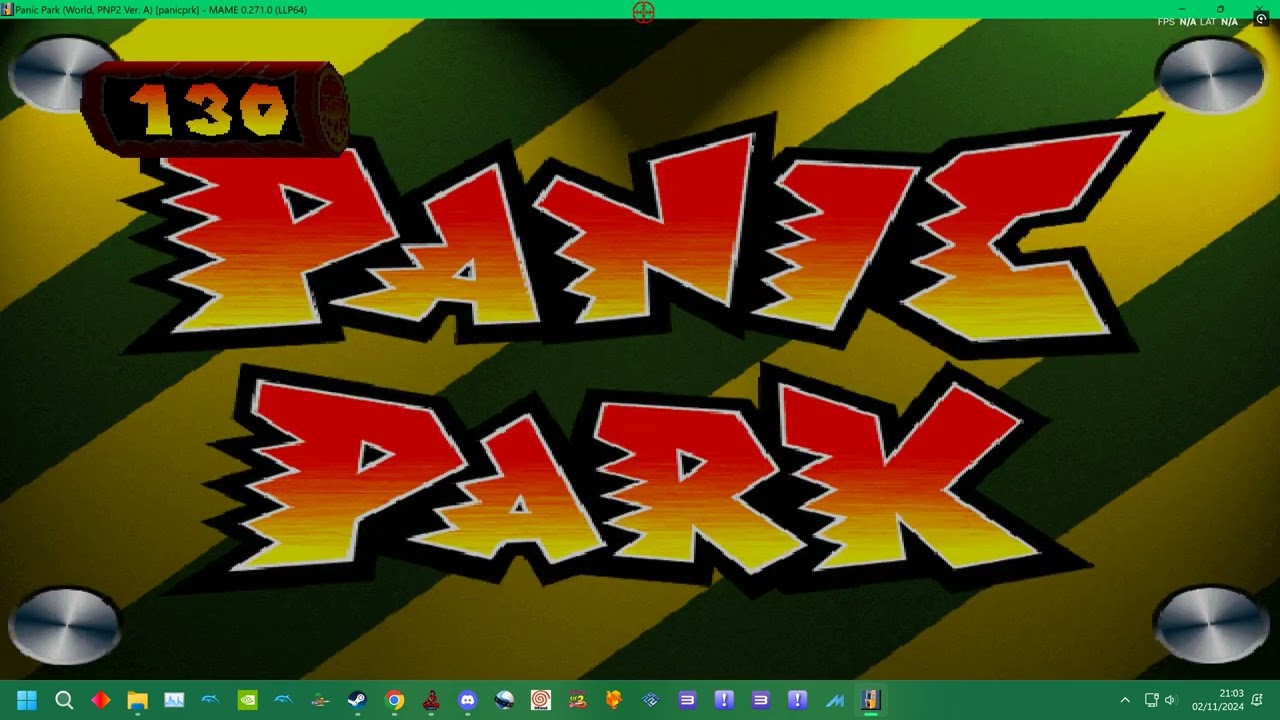
Task: Open the red swirl emulator taskbar icon
Action: coord(541,700)
